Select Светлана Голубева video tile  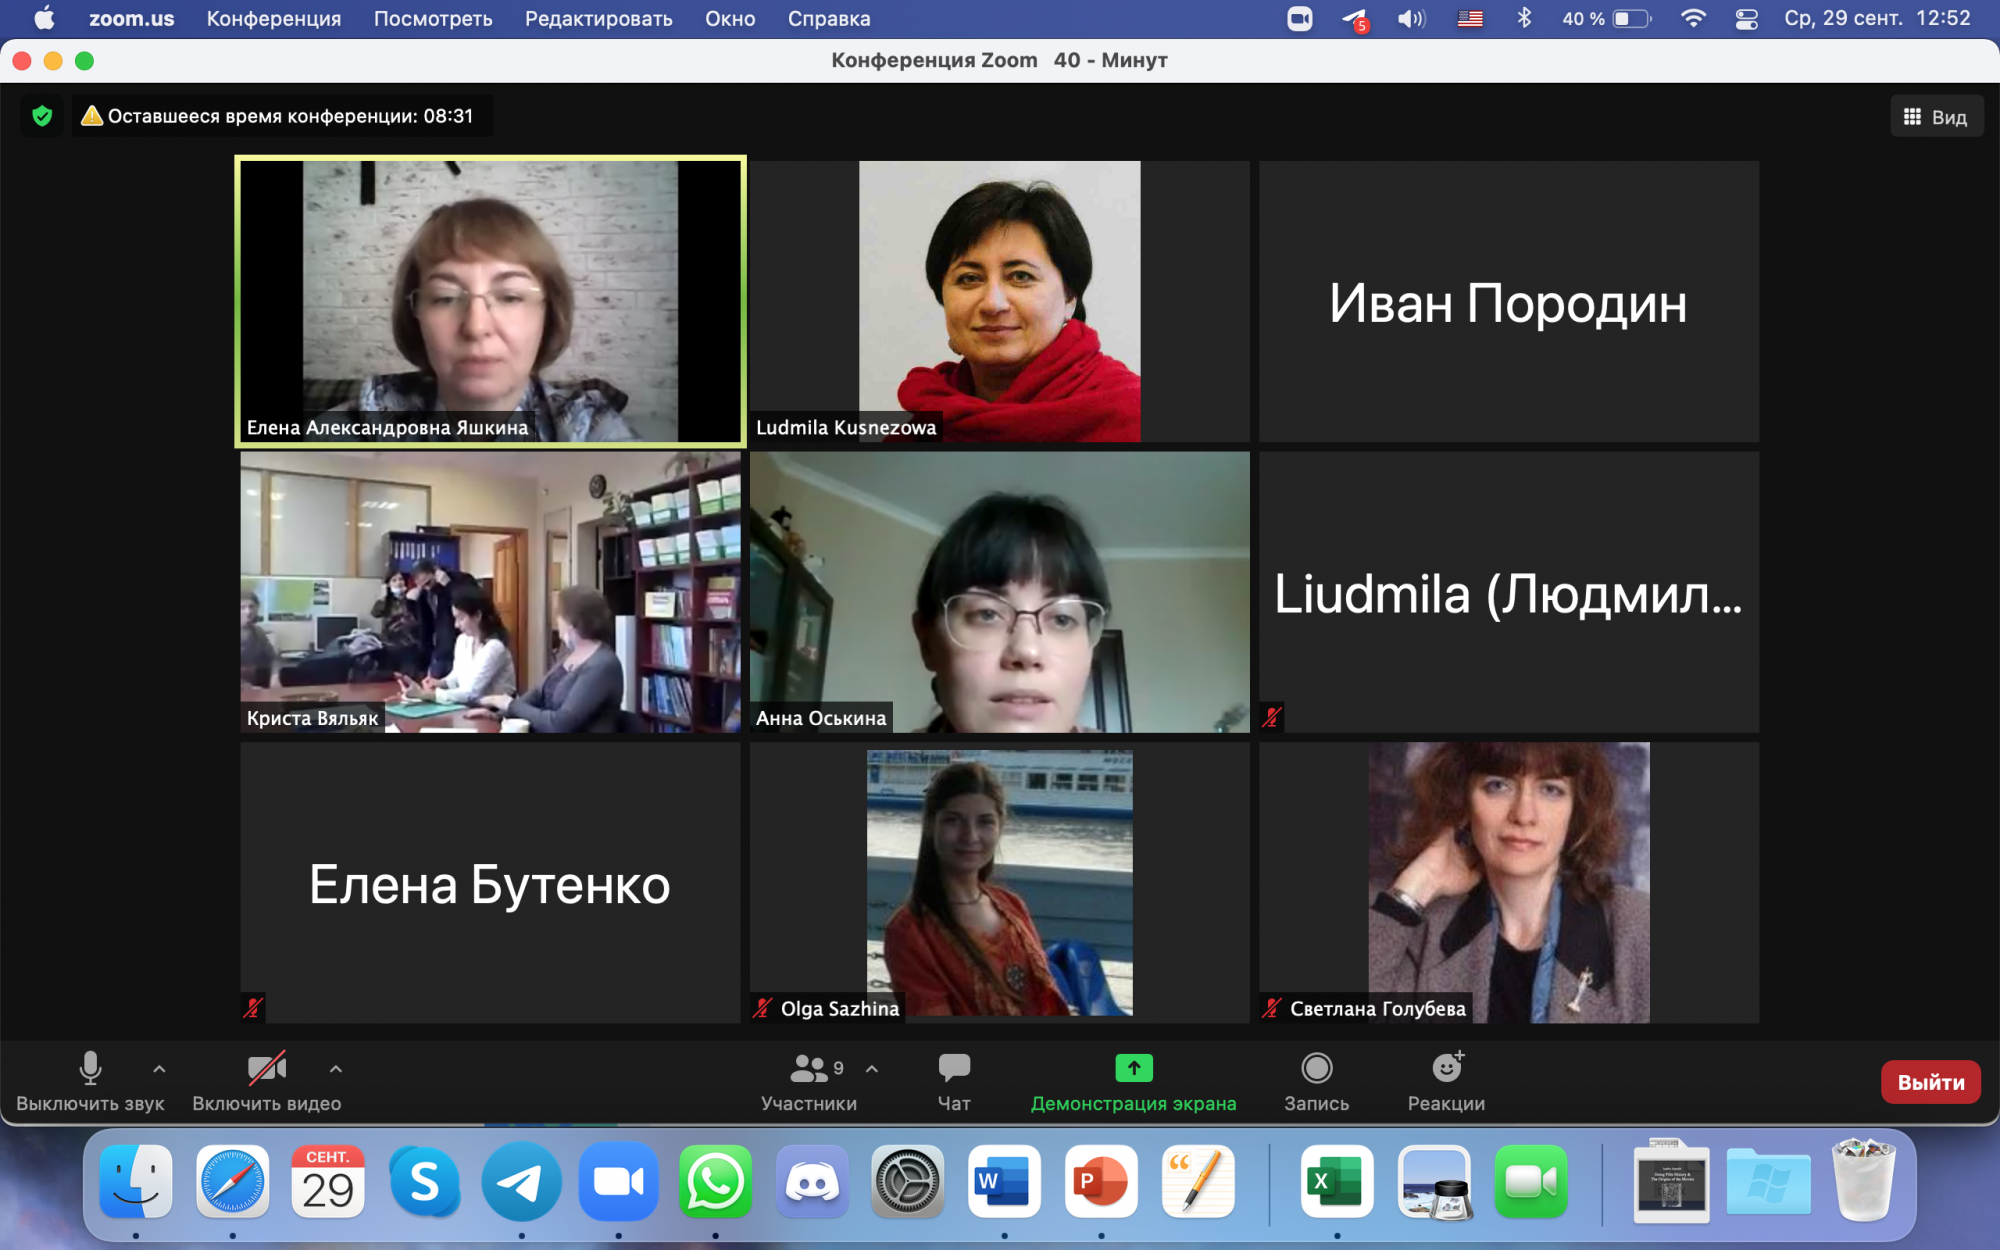tap(1508, 882)
